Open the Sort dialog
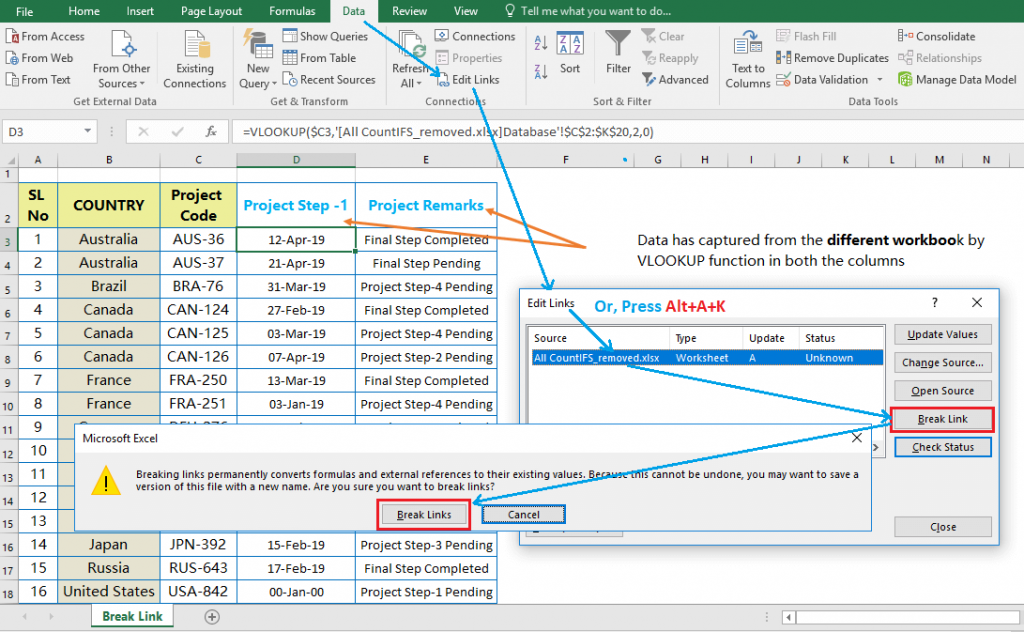This screenshot has height=632, width=1024. click(x=569, y=54)
